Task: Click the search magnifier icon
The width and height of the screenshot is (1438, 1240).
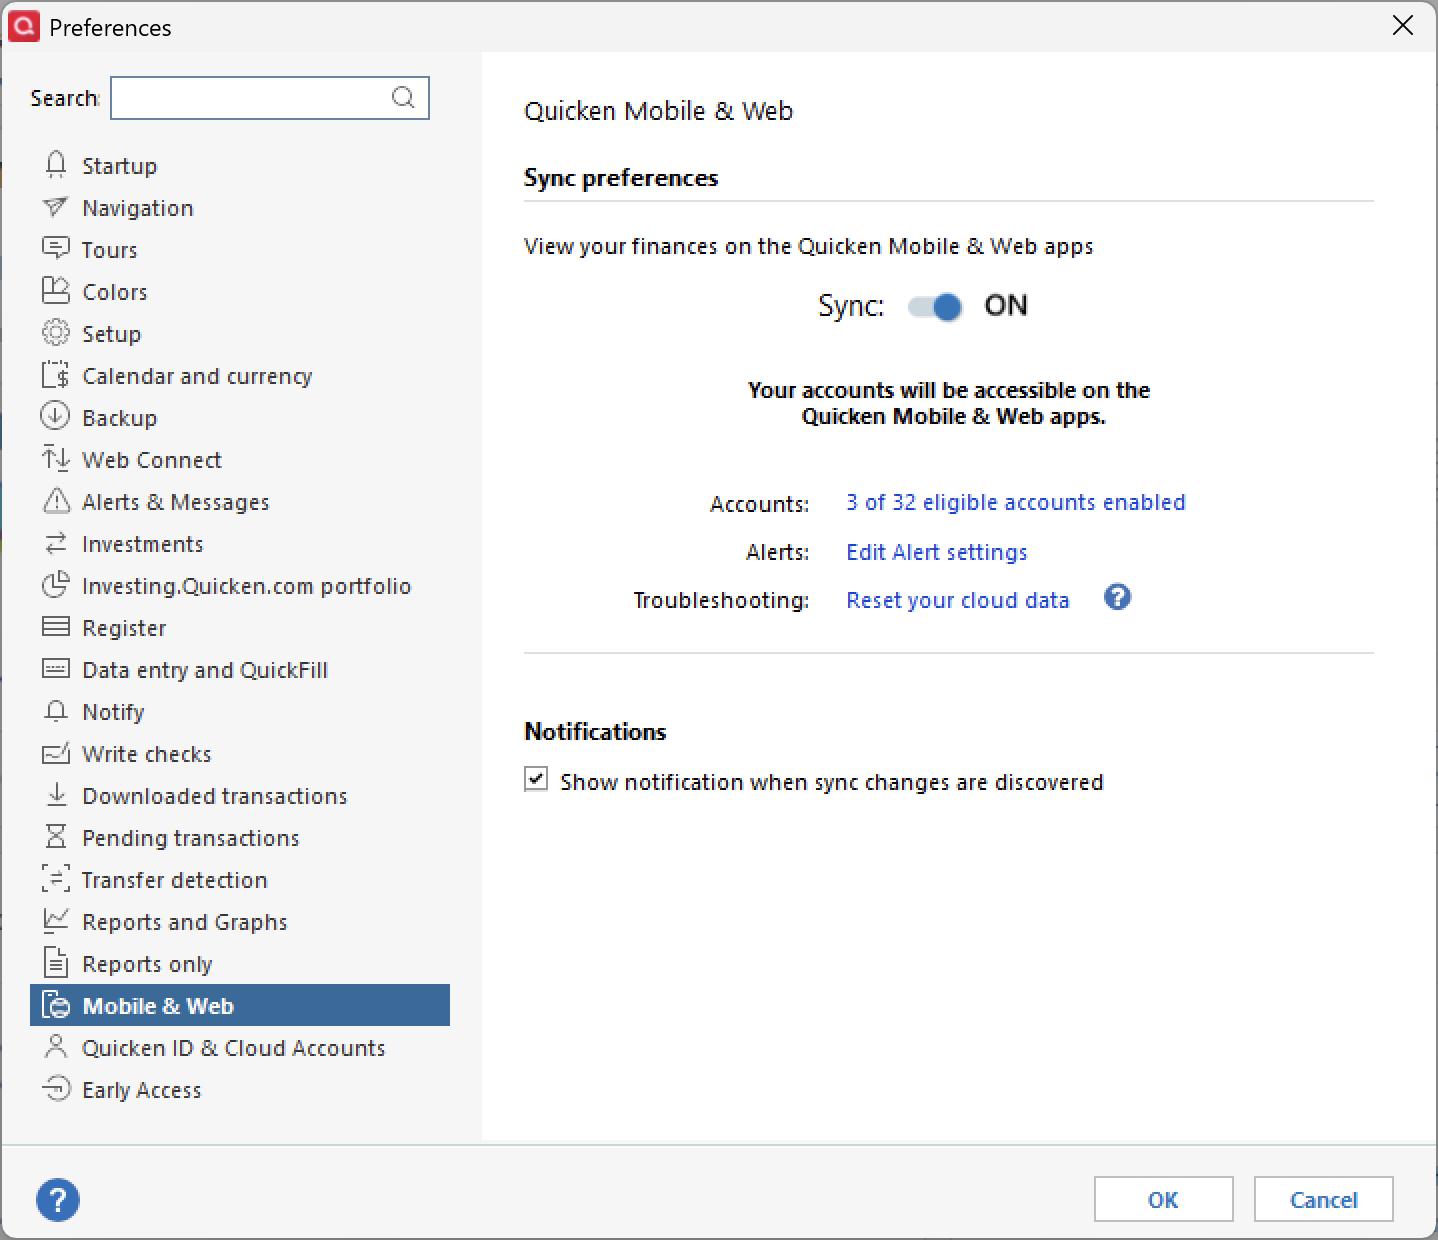Action: click(x=403, y=98)
